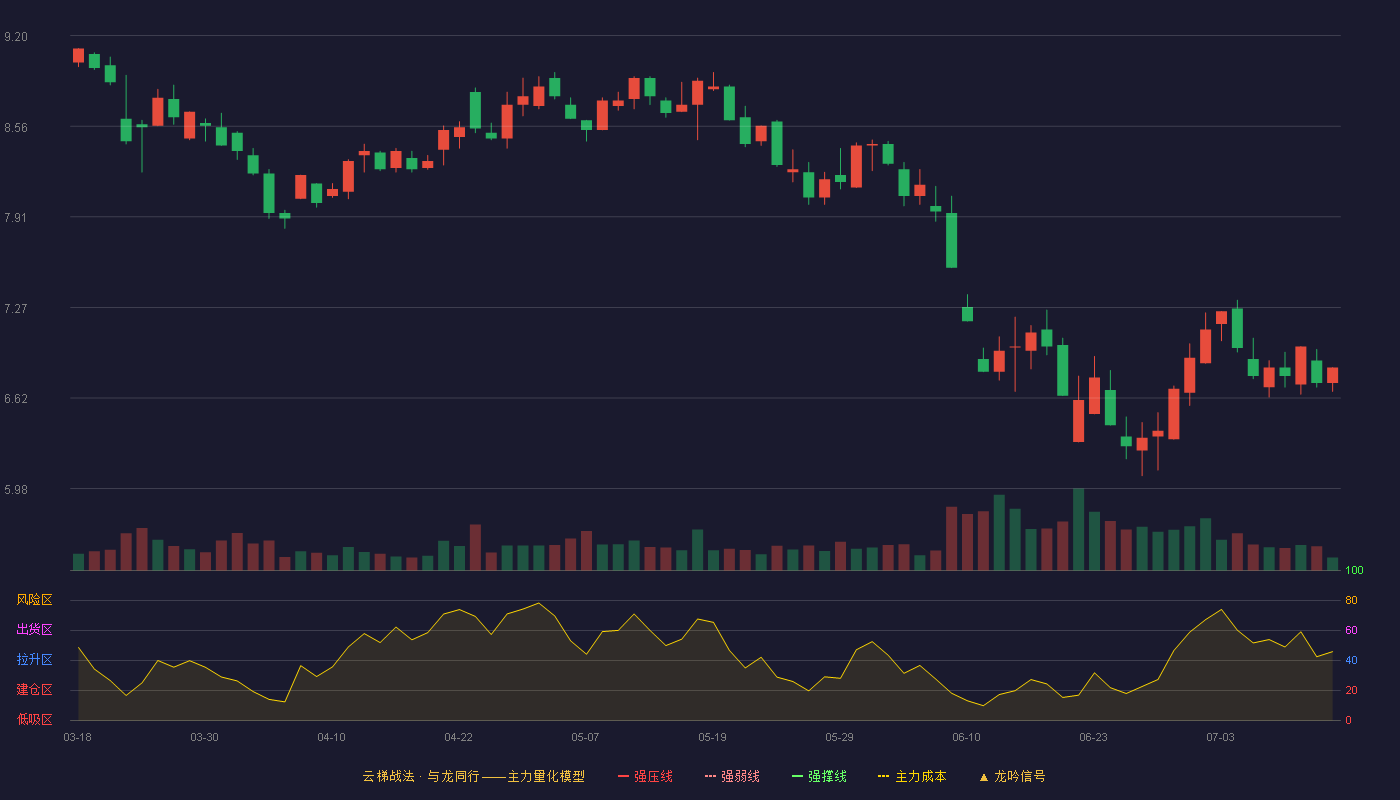Click the 05-07 date label
1400x800 pixels.
click(x=586, y=737)
